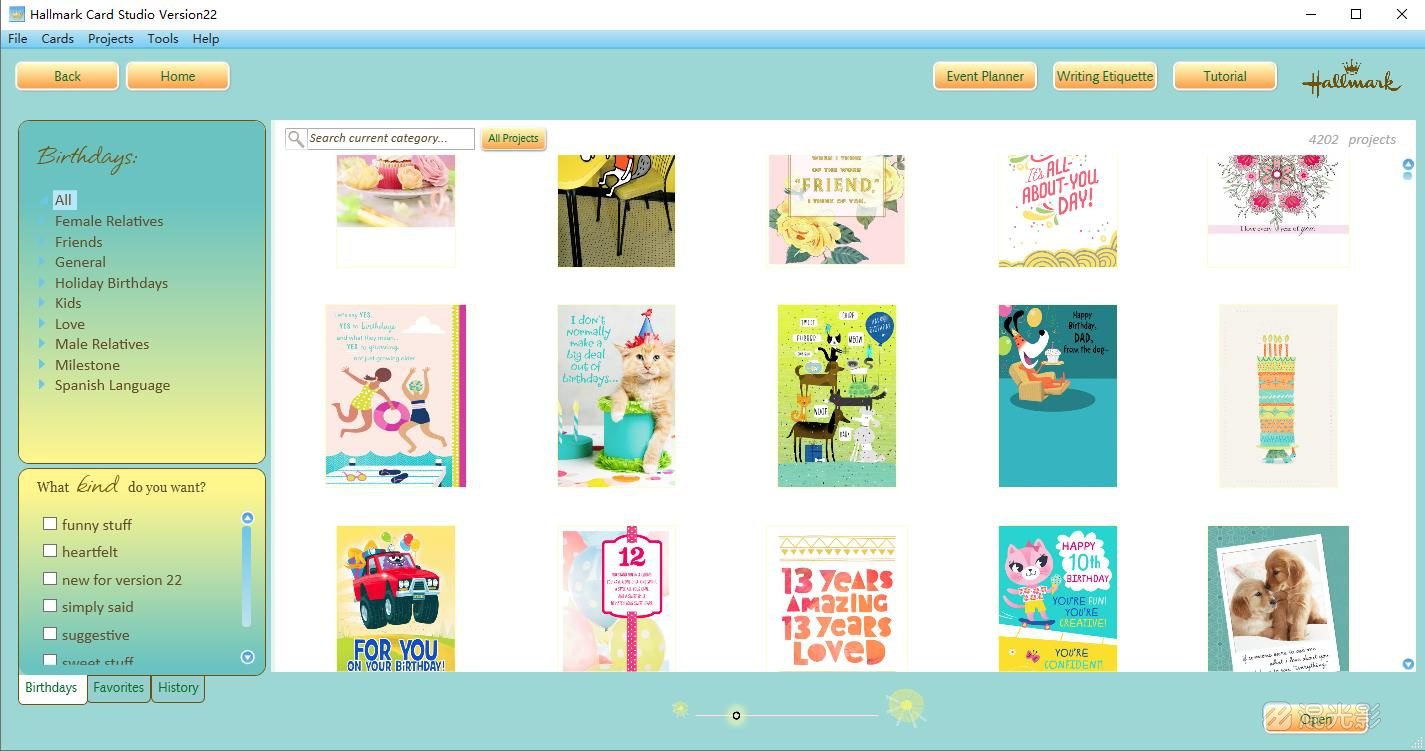Image resolution: width=1425 pixels, height=751 pixels.
Task: Click the search current category field
Action: (390, 139)
